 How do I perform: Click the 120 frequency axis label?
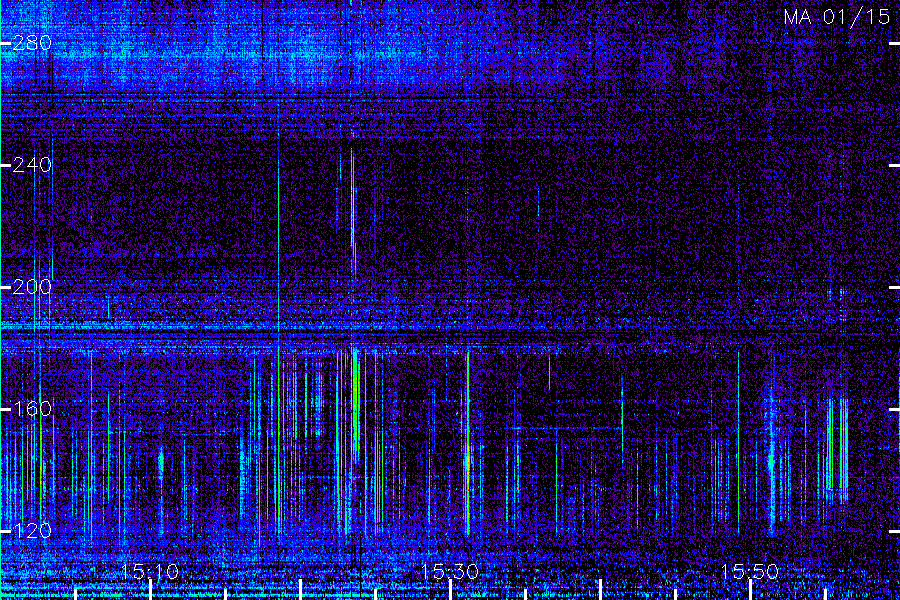[x=32, y=530]
